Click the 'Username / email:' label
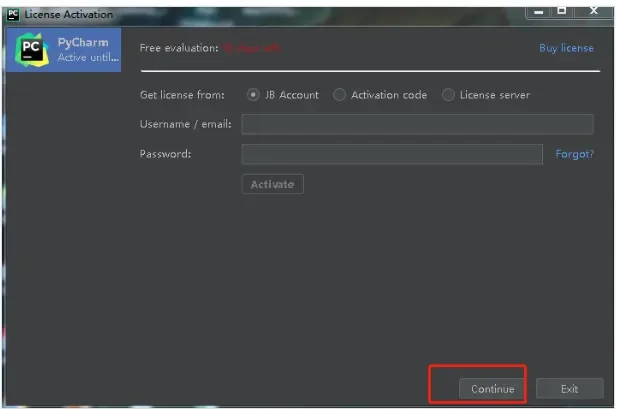This screenshot has width=617, height=409. point(186,124)
